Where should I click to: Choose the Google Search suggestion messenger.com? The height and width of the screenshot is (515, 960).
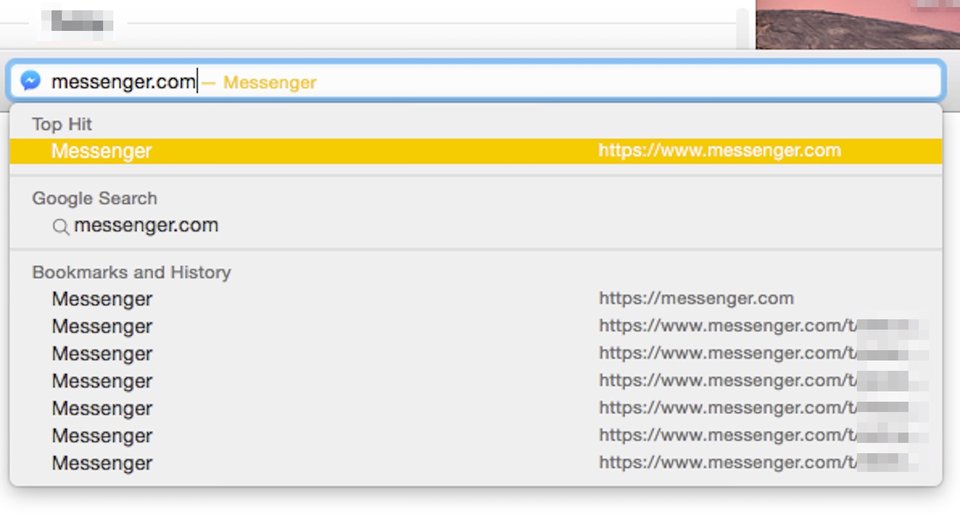click(x=146, y=226)
